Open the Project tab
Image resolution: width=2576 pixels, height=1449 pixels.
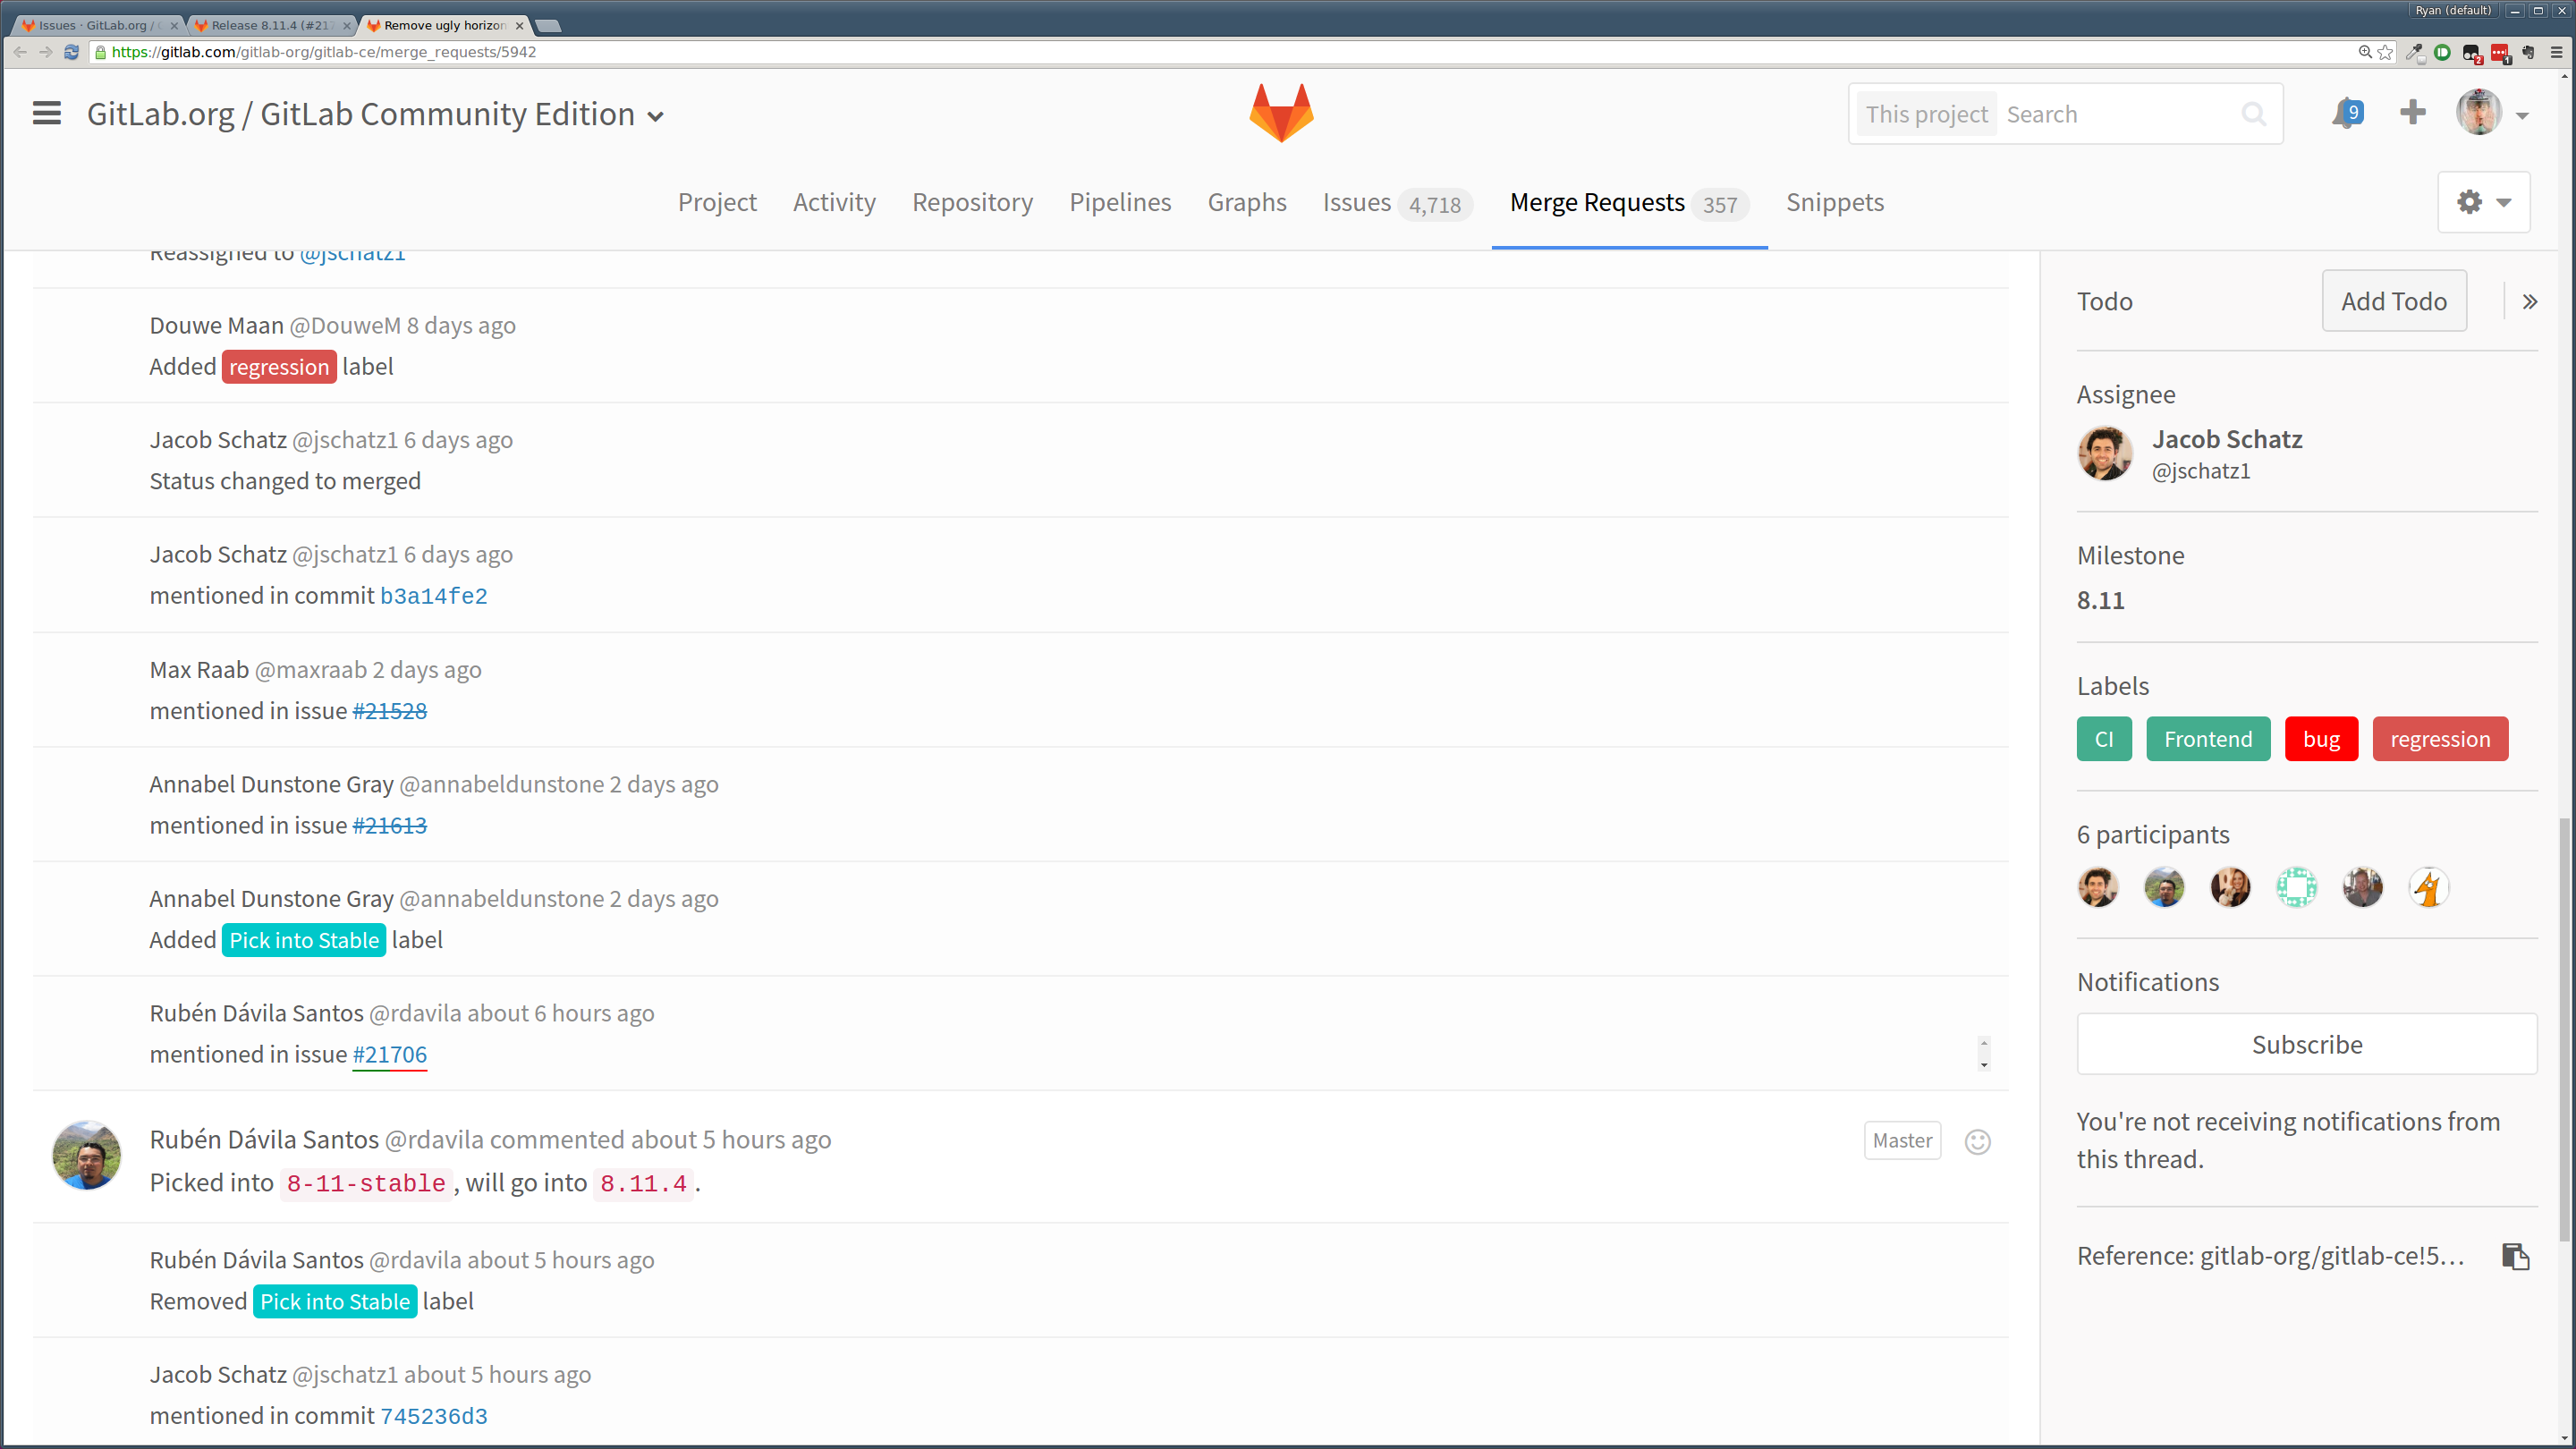717,202
